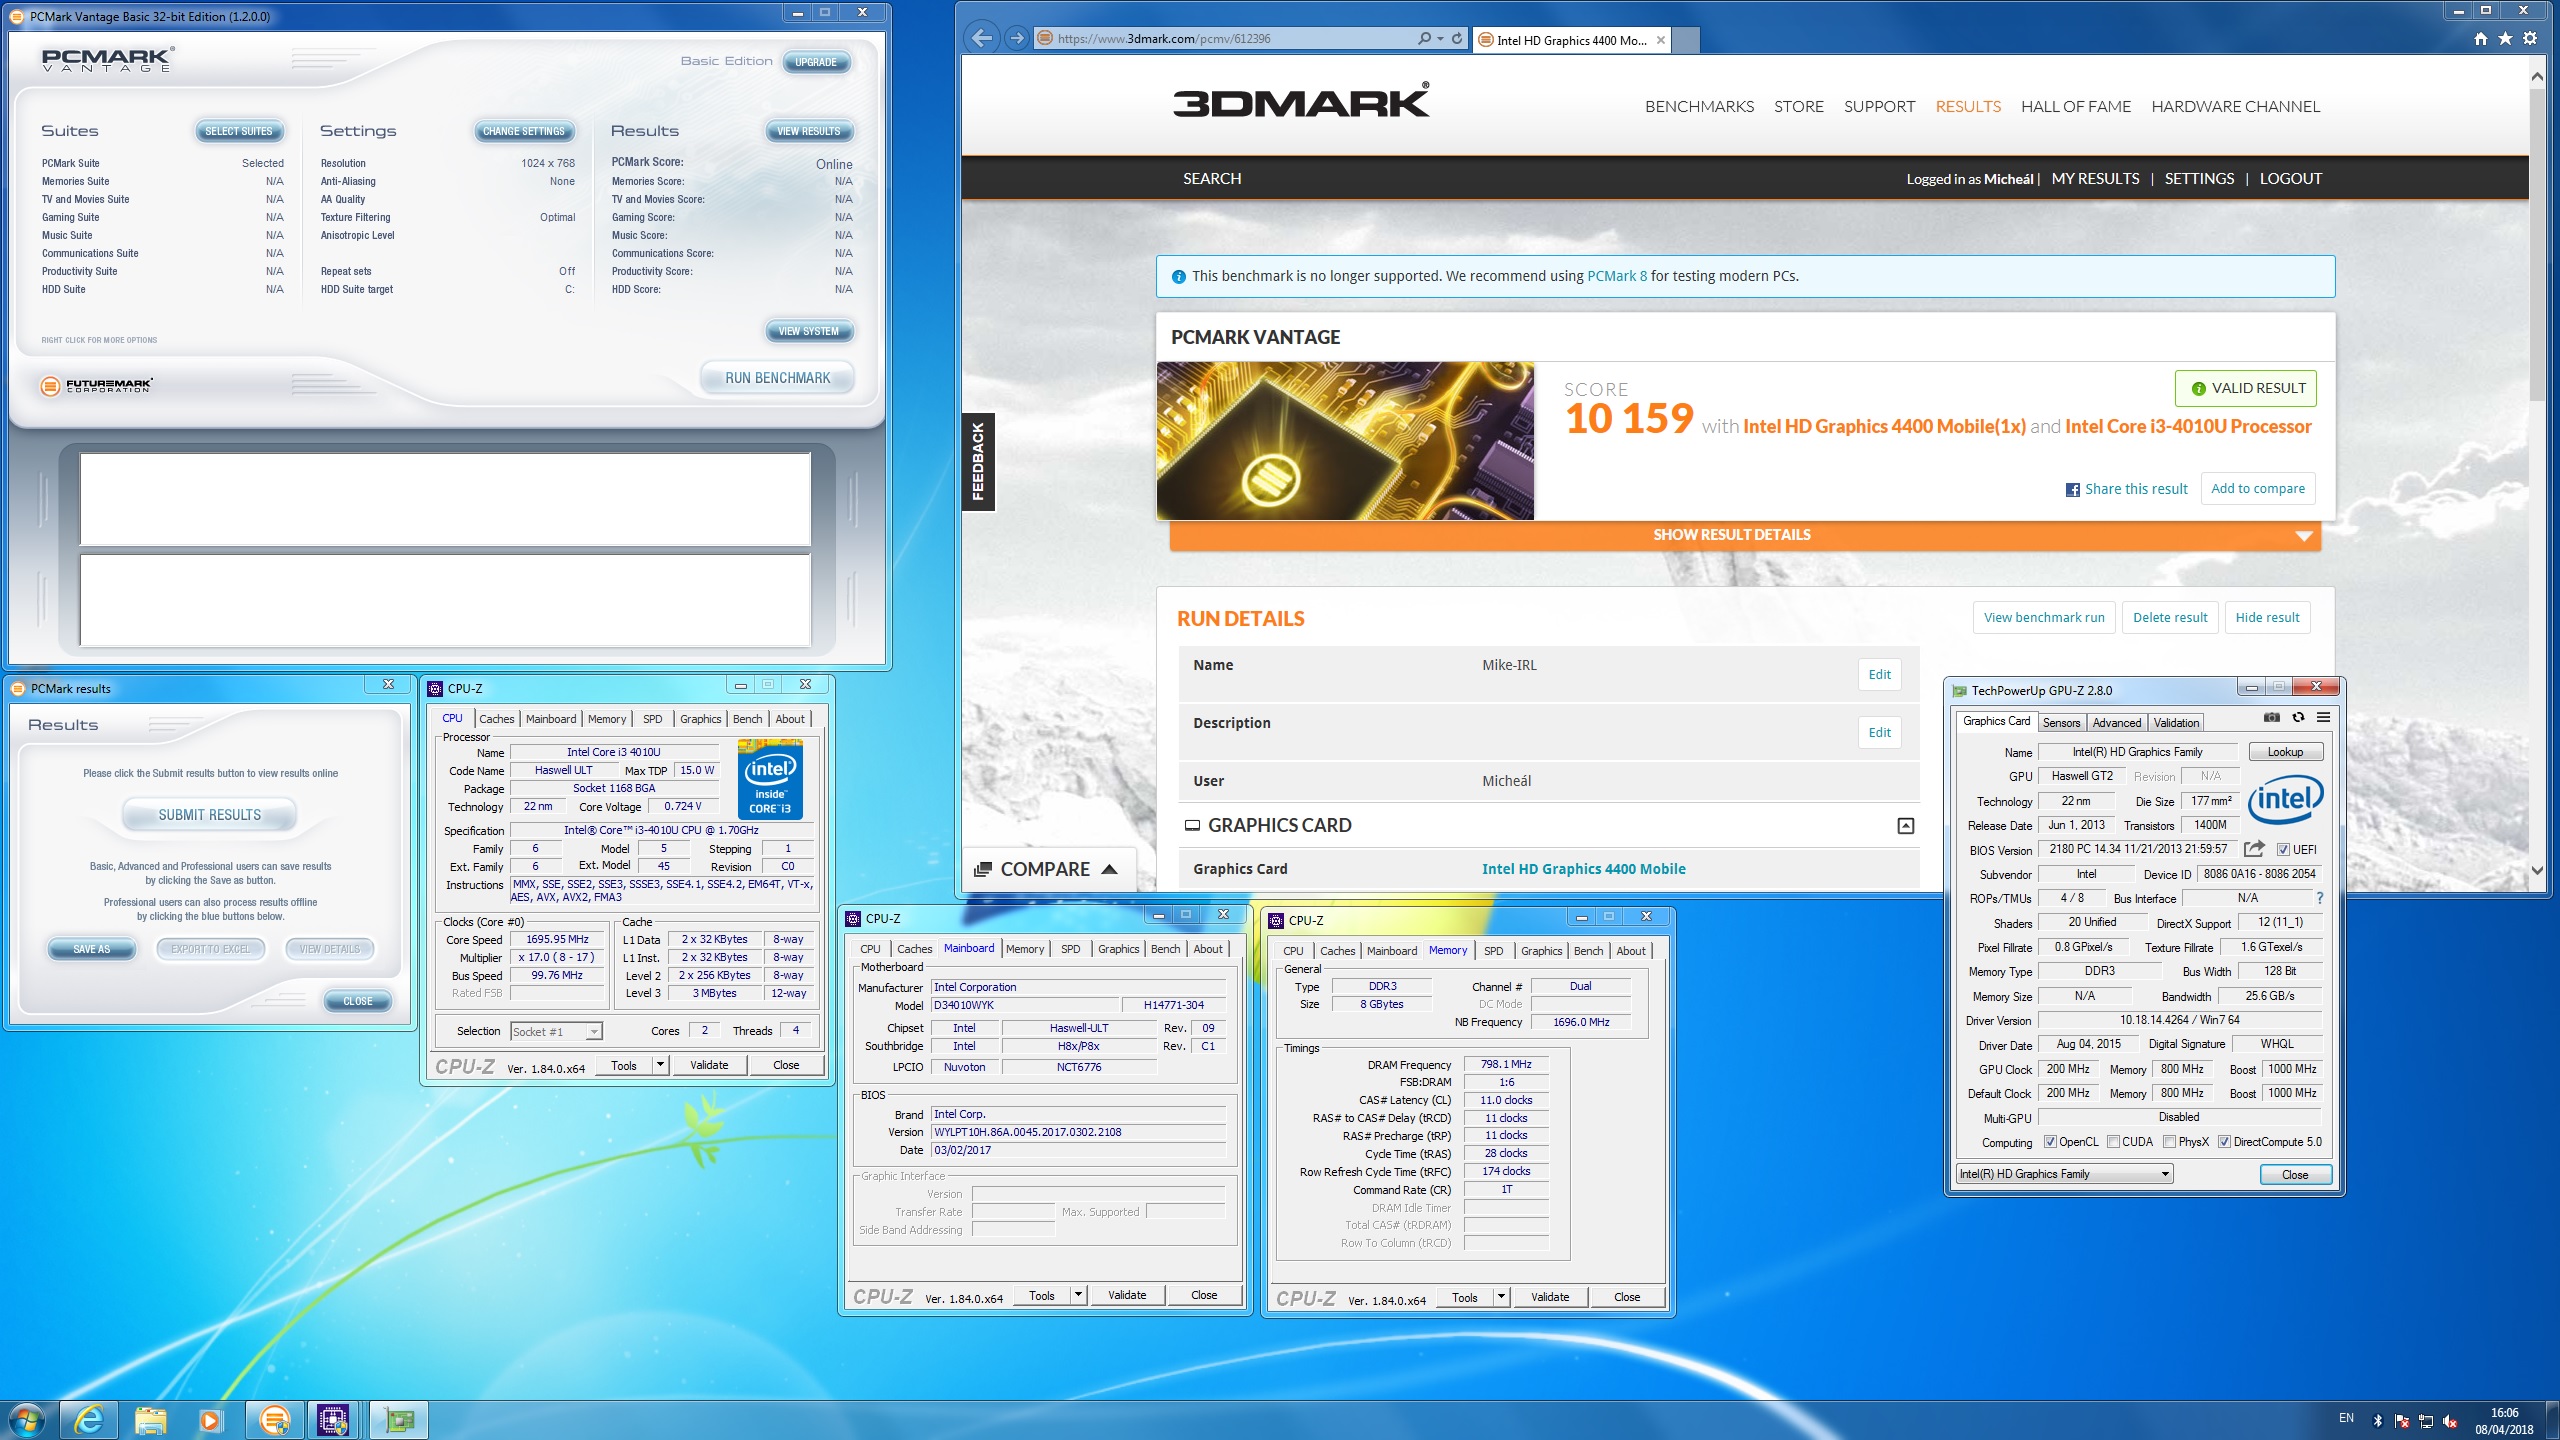This screenshot has width=2560, height=1440.
Task: Click the address bar search magnifier icon
Action: 1424,39
